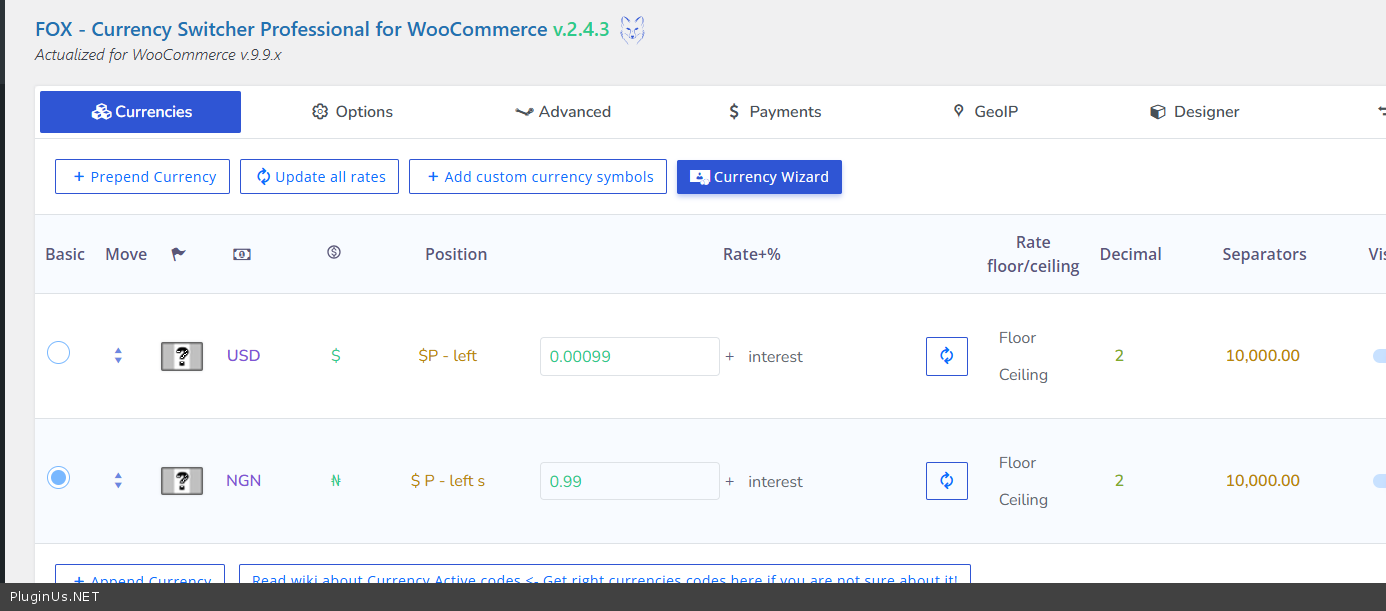1386x611 pixels.
Task: Click the flag column header icon
Action: pos(178,254)
